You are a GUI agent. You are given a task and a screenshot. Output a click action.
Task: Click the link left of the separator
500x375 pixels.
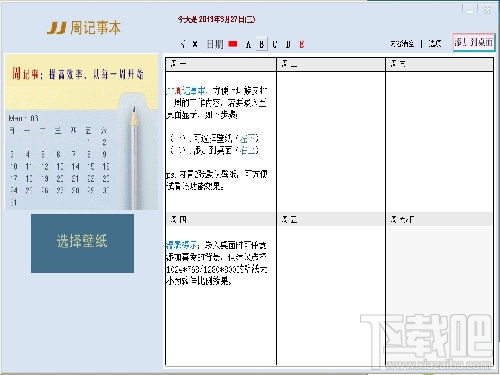(x=402, y=43)
